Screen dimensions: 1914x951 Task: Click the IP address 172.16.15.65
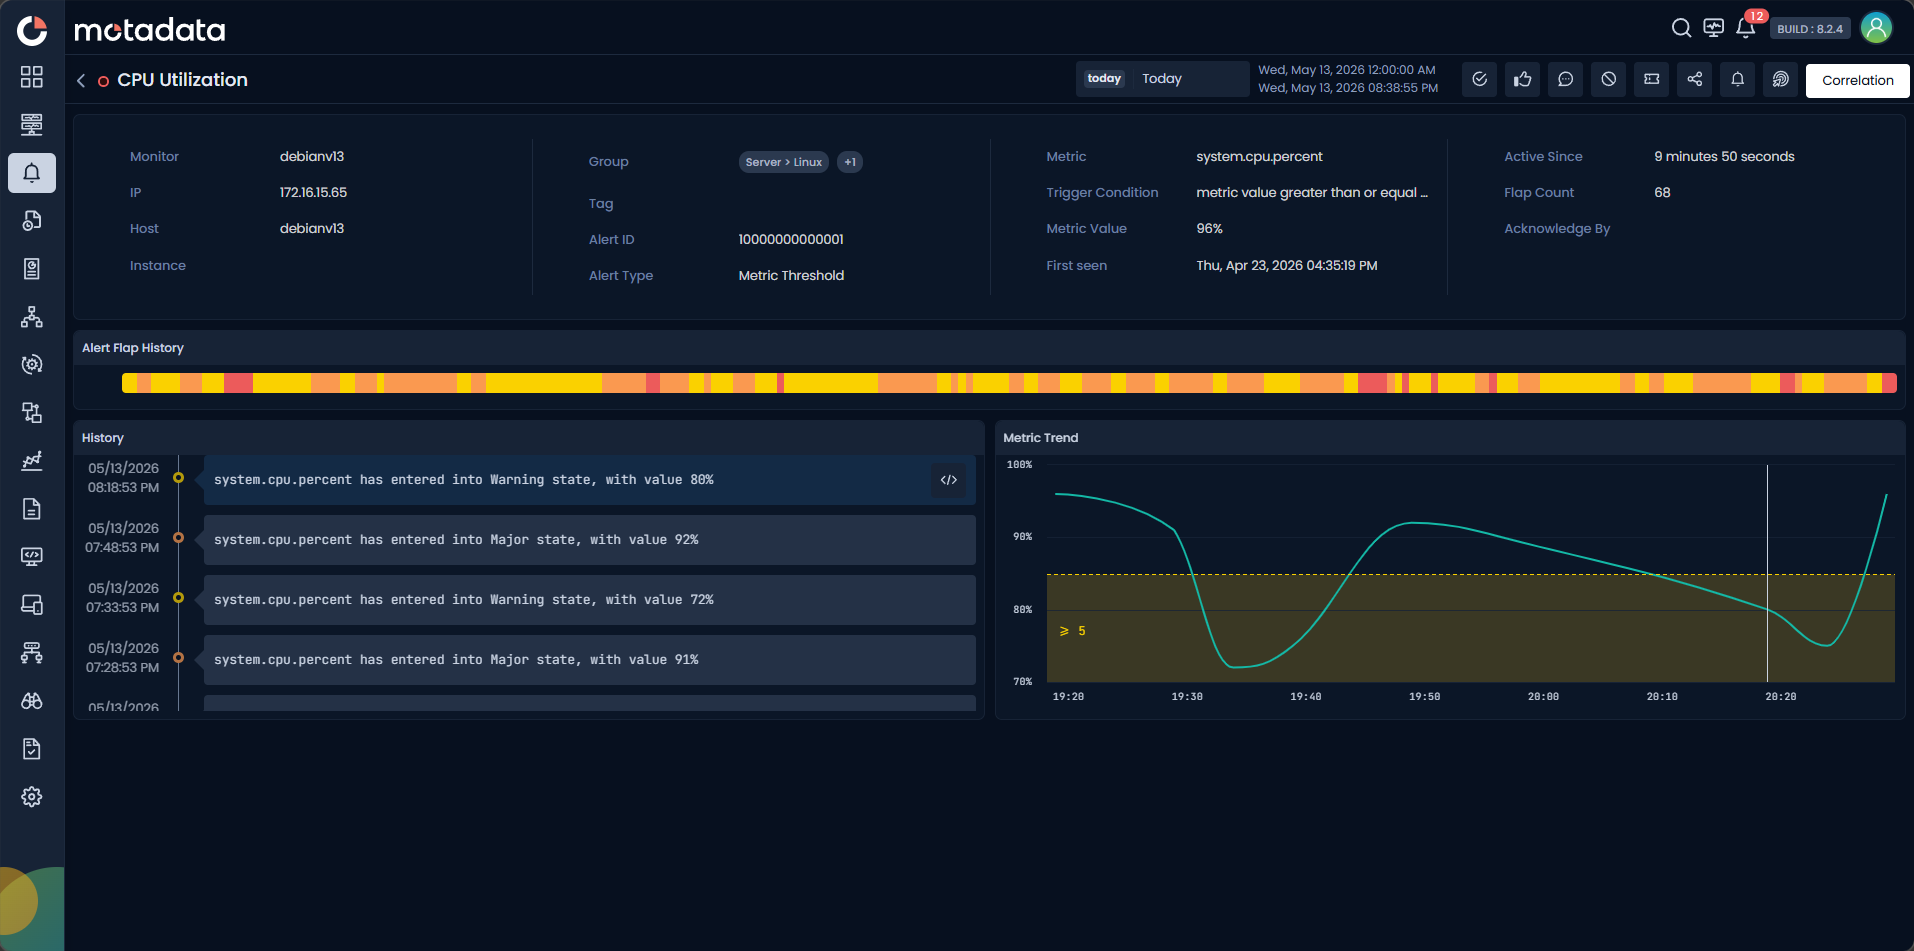pyautogui.click(x=313, y=193)
